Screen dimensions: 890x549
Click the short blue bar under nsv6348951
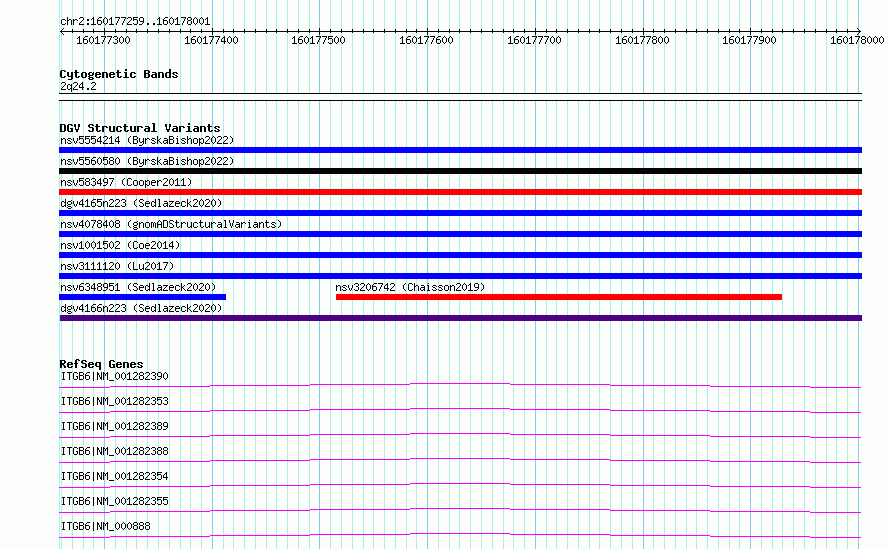coord(142,297)
